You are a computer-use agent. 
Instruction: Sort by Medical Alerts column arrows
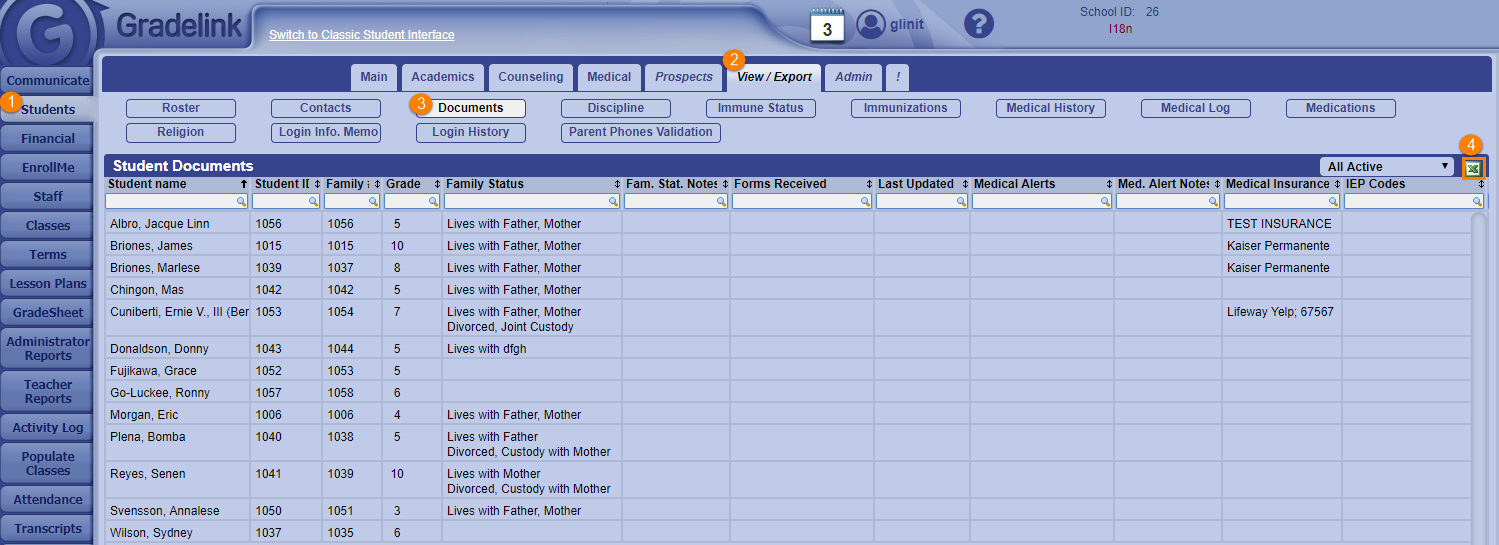pyautogui.click(x=1109, y=185)
